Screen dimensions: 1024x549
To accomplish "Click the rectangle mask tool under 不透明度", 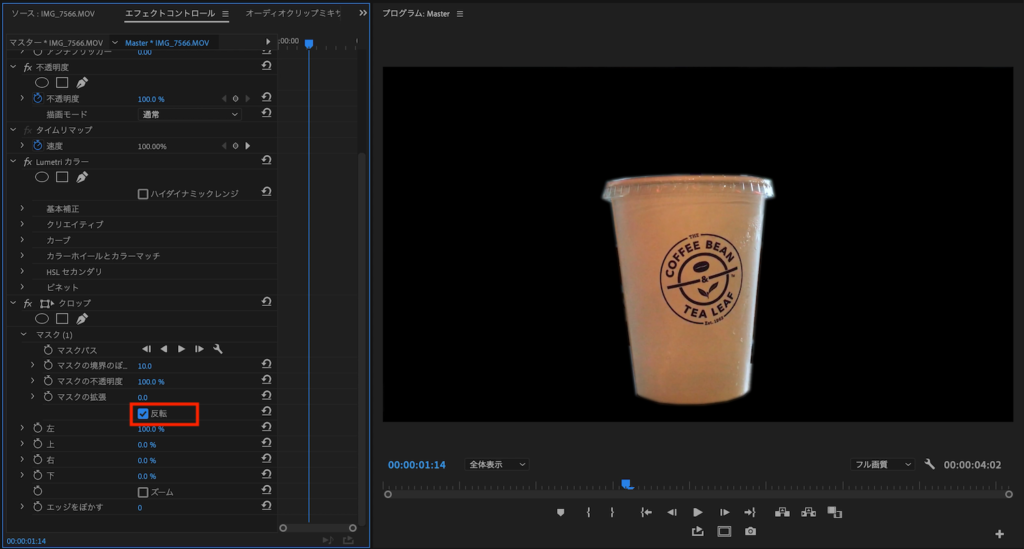I will click(x=62, y=83).
